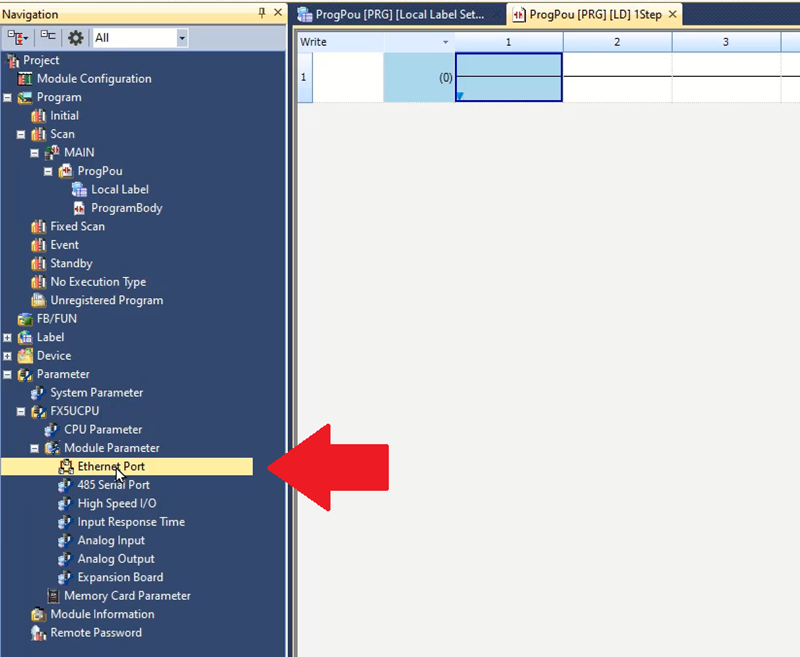Click column header 2 in ladder editor

tap(617, 42)
